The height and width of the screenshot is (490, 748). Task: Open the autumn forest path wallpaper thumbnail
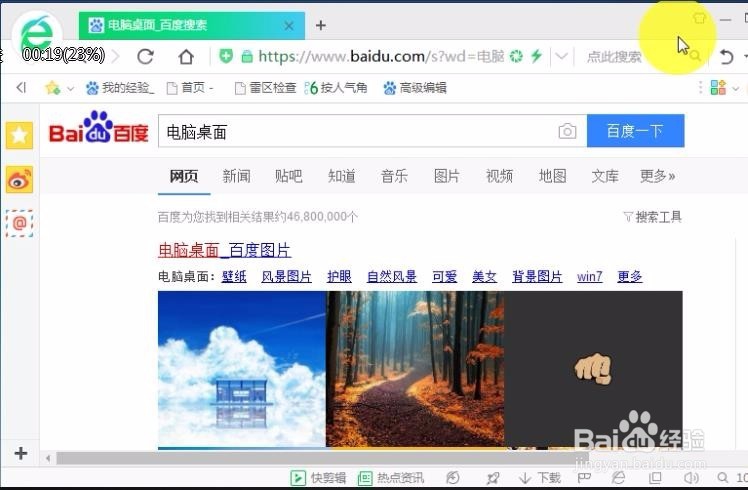(x=415, y=369)
